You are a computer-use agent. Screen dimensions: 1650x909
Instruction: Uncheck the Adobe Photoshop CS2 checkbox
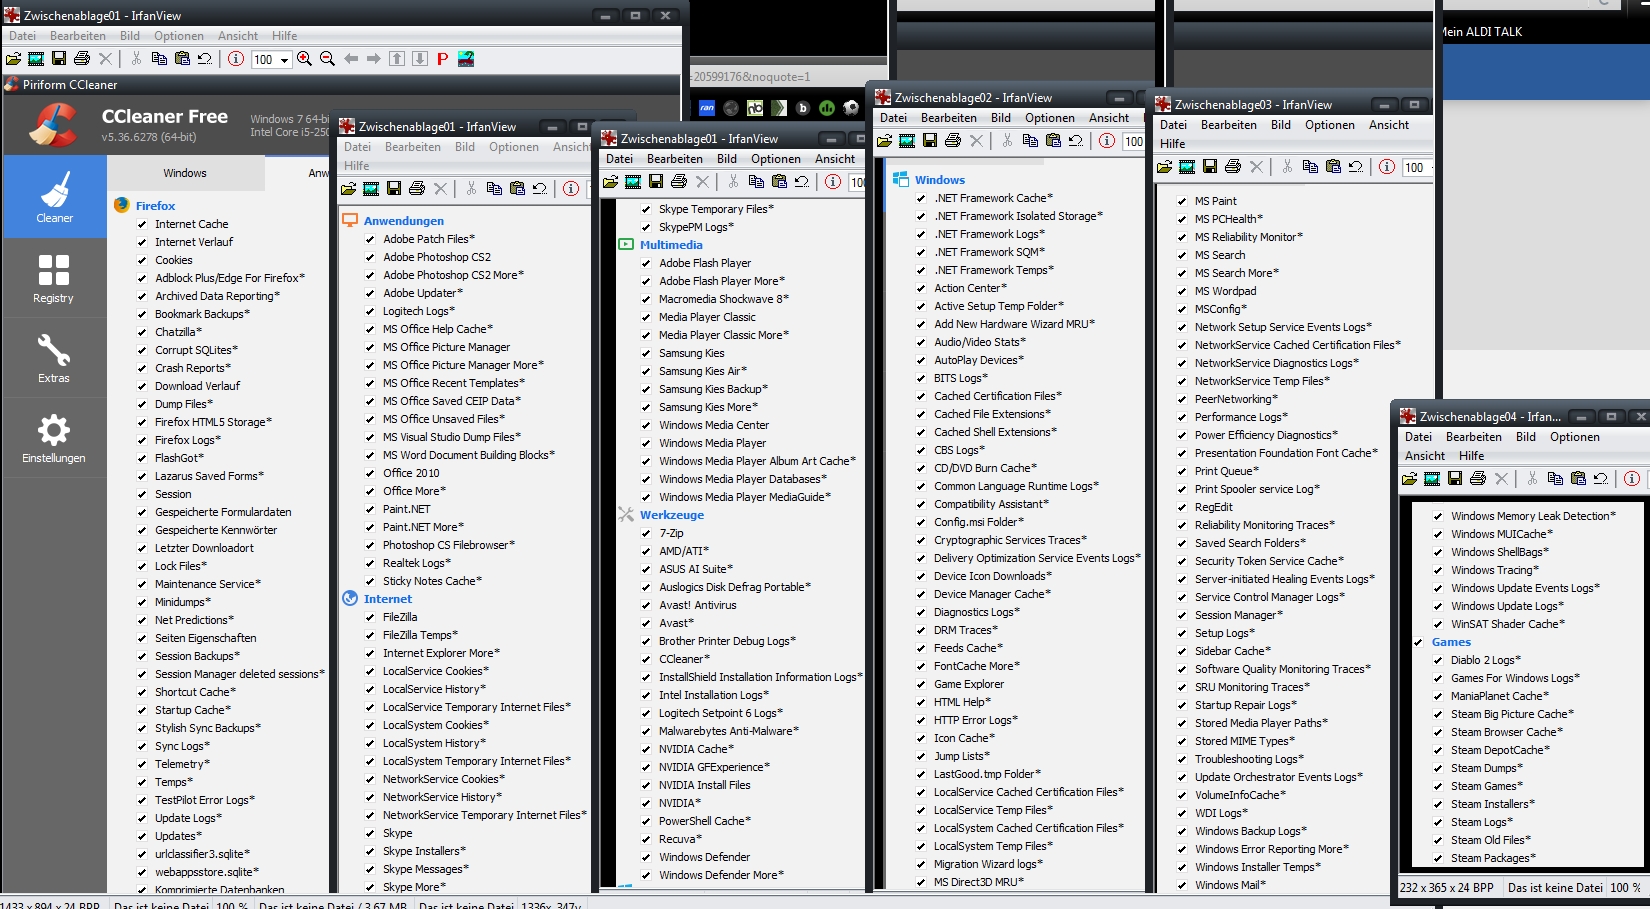point(370,257)
